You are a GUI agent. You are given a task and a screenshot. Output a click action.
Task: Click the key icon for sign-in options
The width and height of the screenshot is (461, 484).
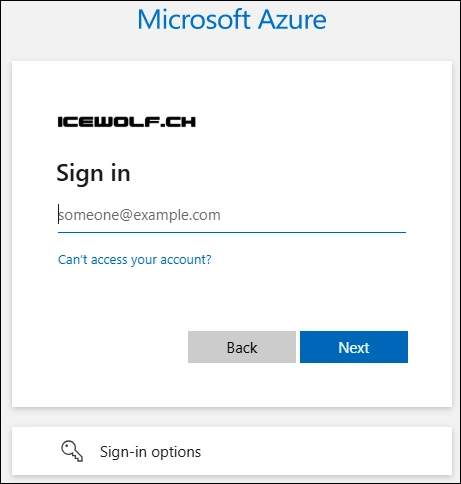coord(72,451)
